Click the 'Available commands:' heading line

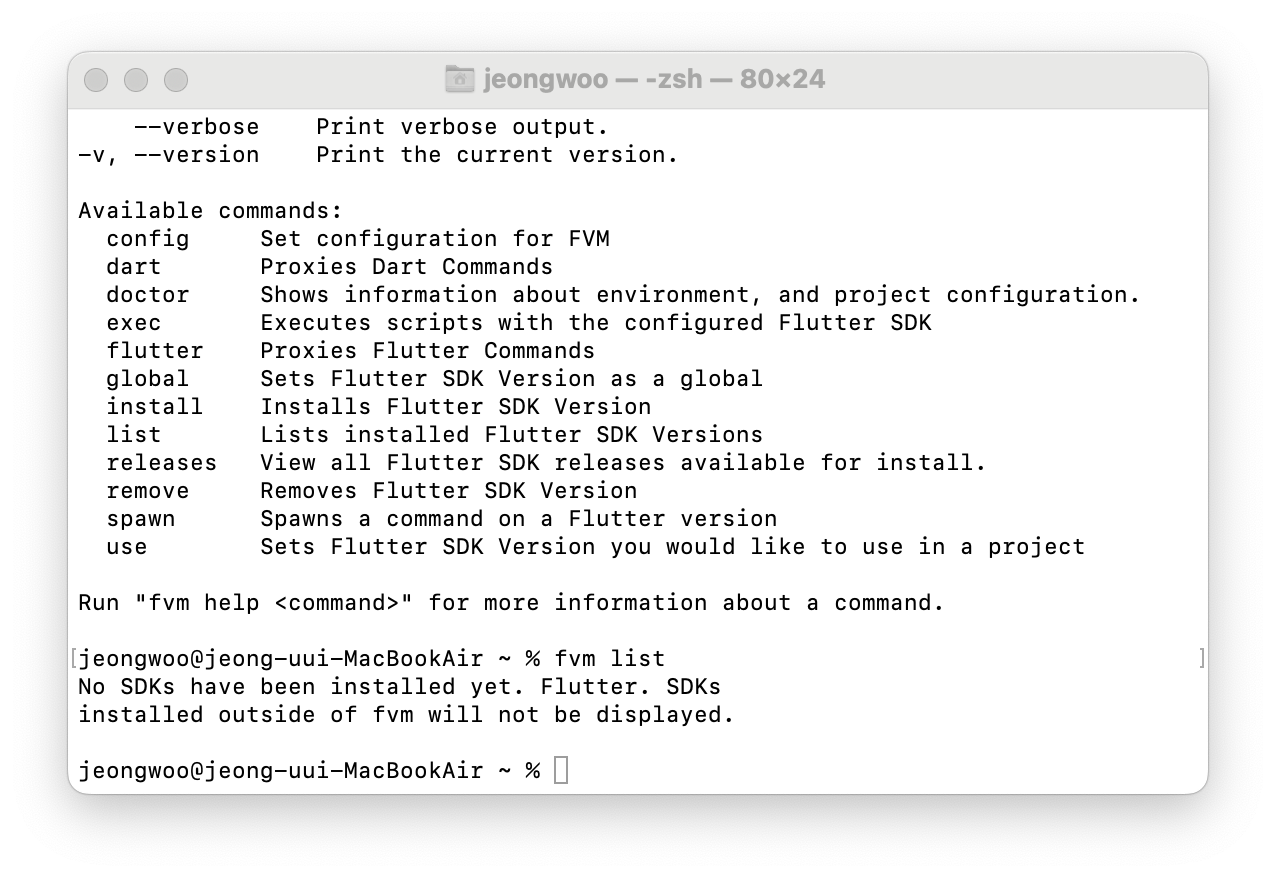pos(211,211)
